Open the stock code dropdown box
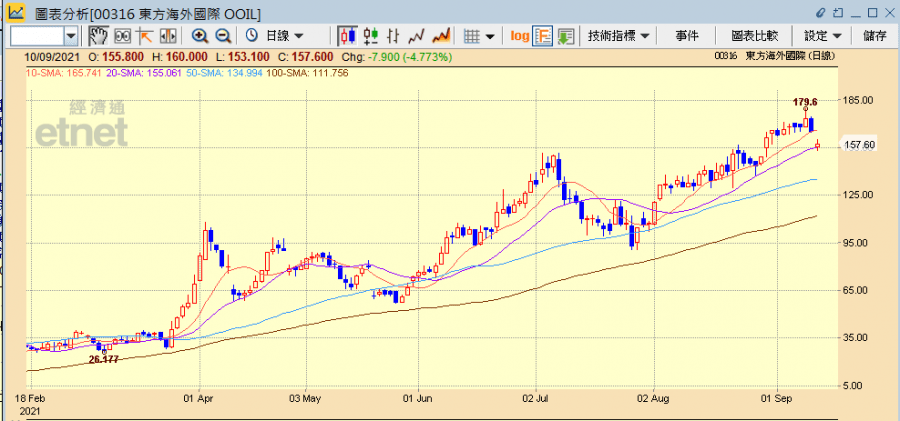 click(x=70, y=36)
